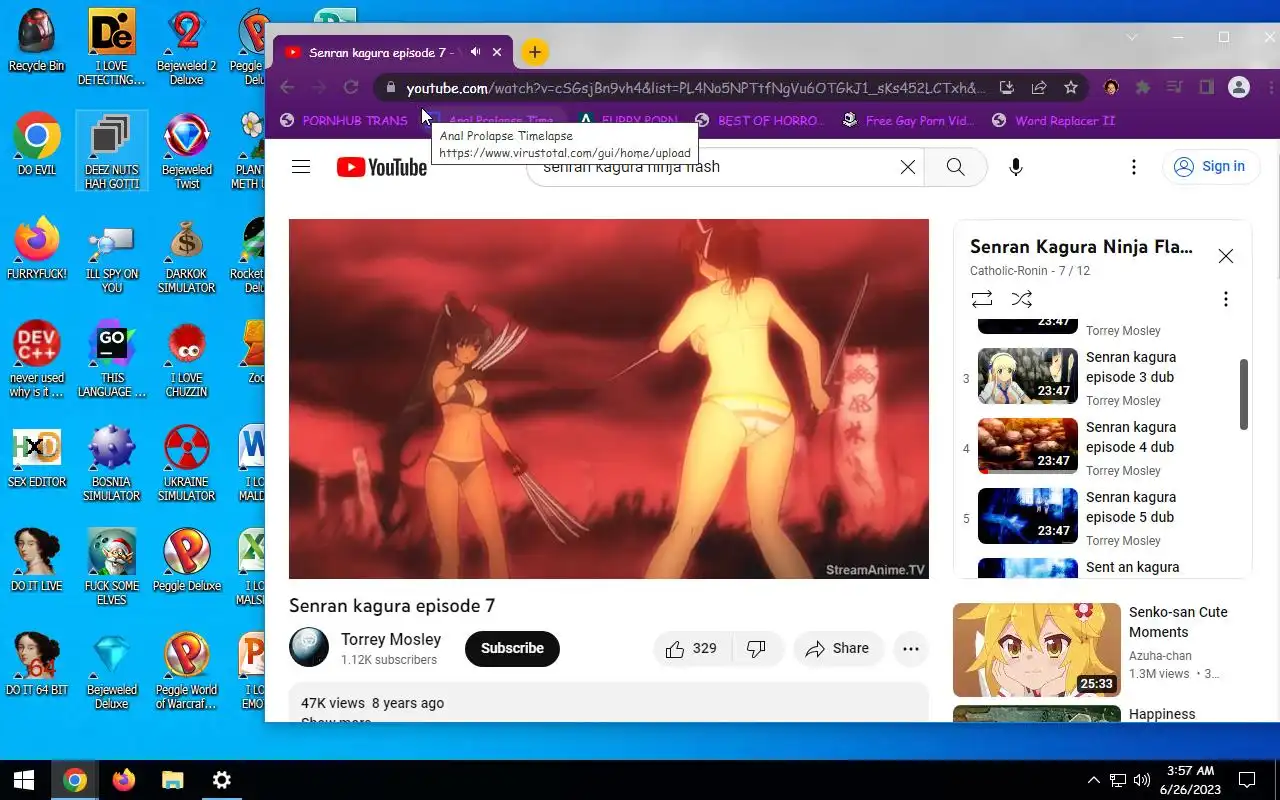Share the Senran kagura episode 7 video
Viewport: 1280px width, 800px height.
838,648
